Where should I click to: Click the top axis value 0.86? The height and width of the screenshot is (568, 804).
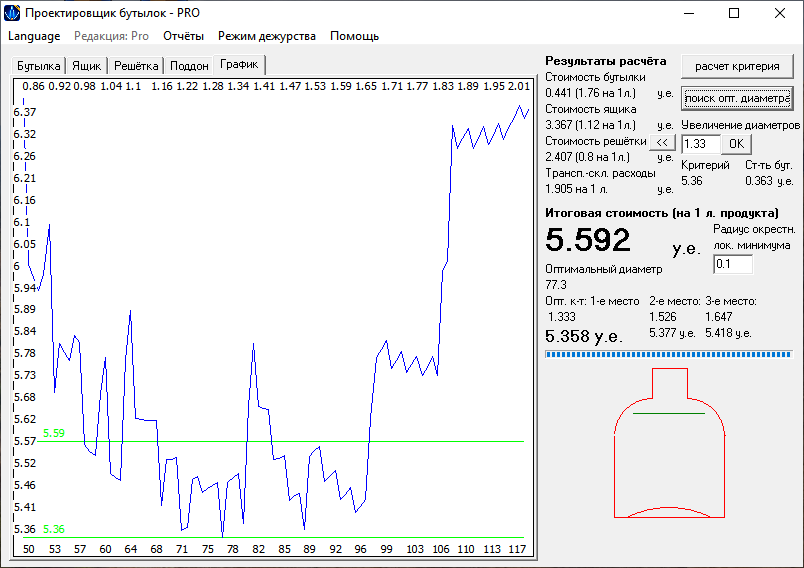click(33, 87)
